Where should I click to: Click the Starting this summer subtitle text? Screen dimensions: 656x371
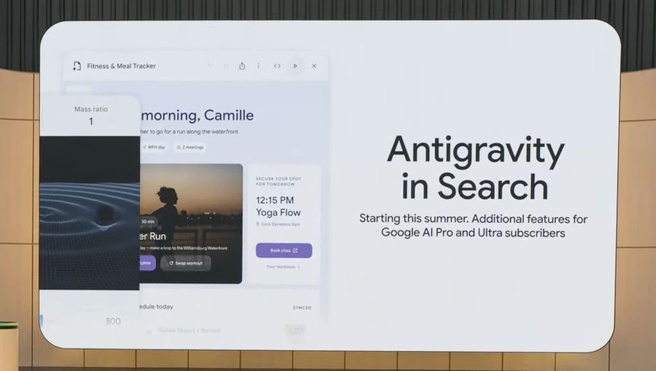[x=473, y=226]
